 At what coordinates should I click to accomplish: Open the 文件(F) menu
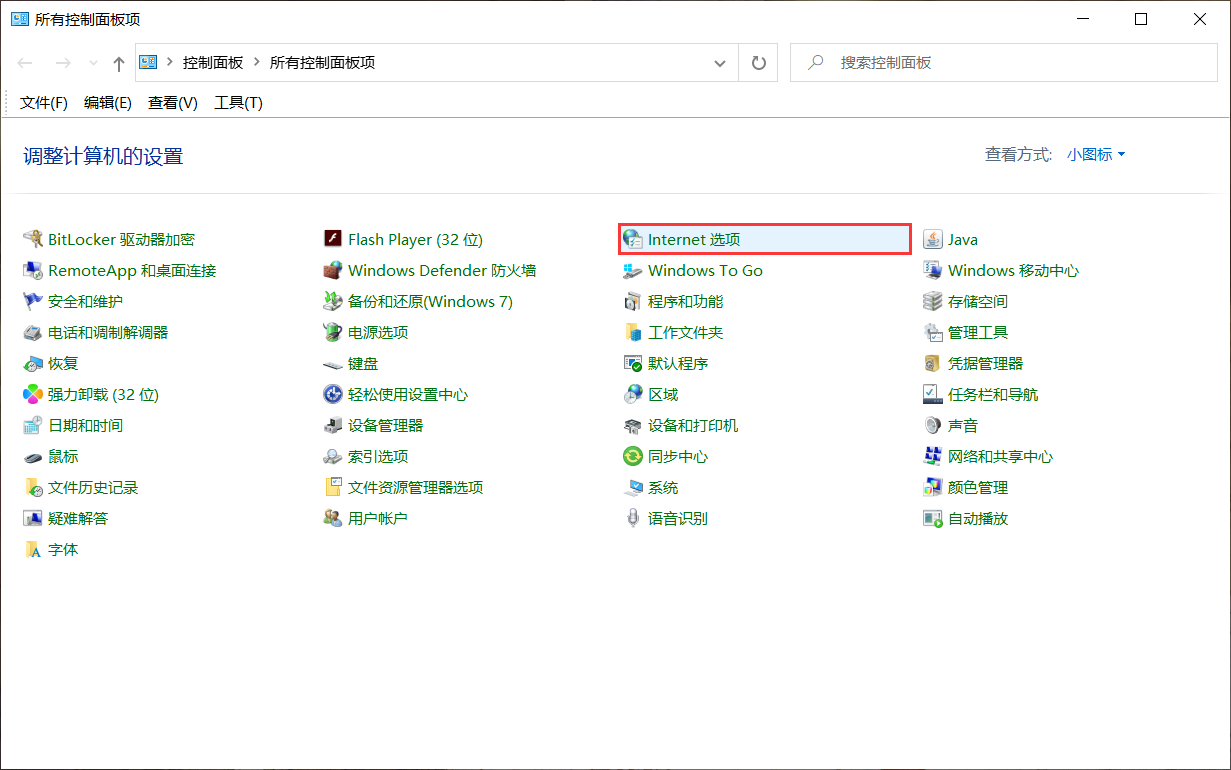(x=44, y=102)
